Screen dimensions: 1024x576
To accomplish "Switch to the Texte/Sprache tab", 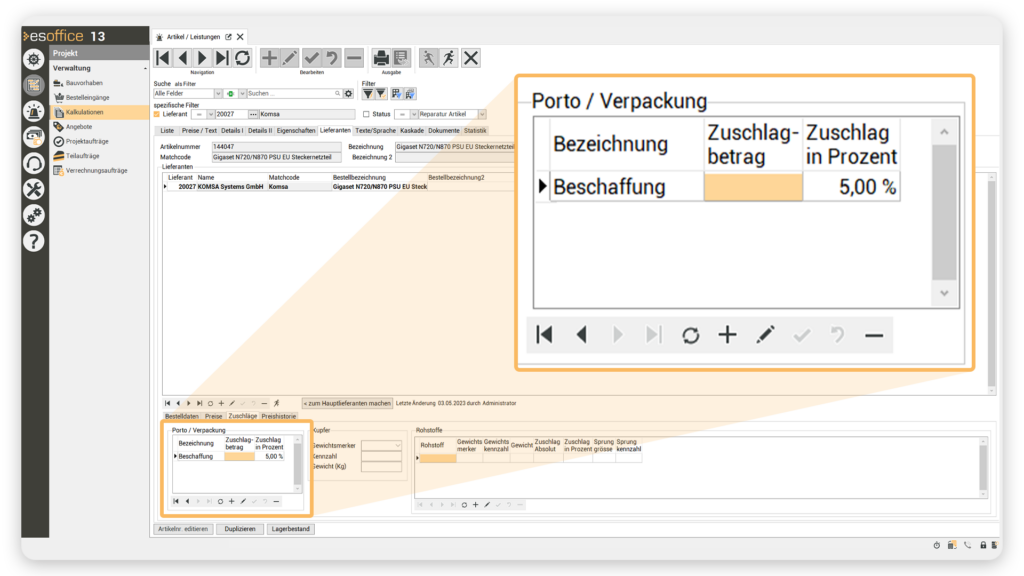I will click(x=376, y=131).
